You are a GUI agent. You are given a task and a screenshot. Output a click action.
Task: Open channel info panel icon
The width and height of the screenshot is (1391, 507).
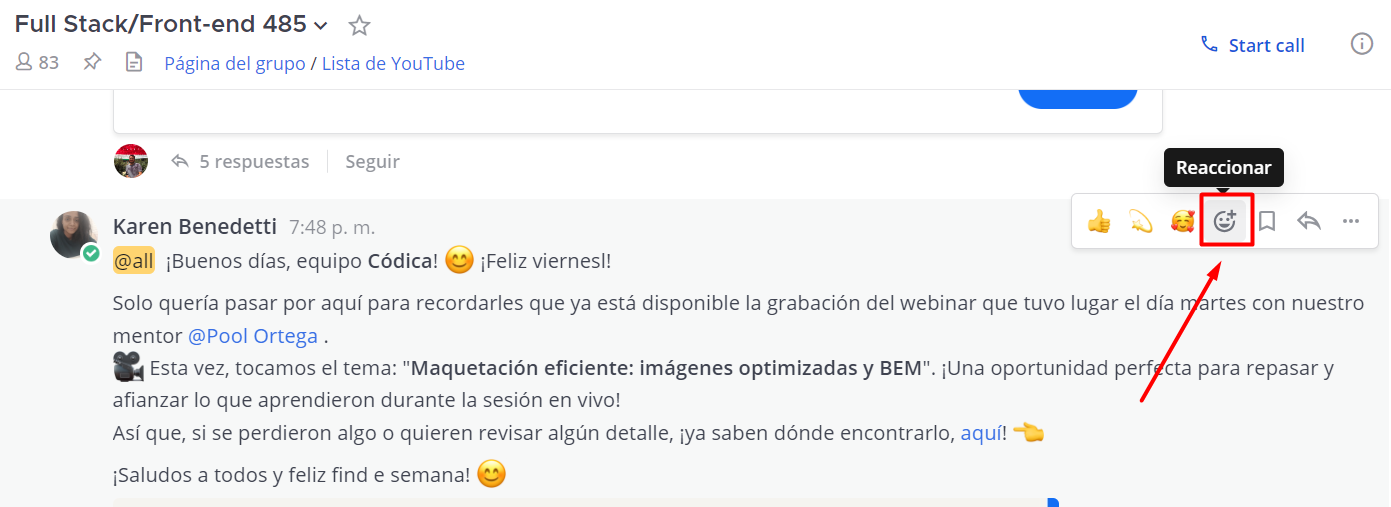coord(1361,44)
